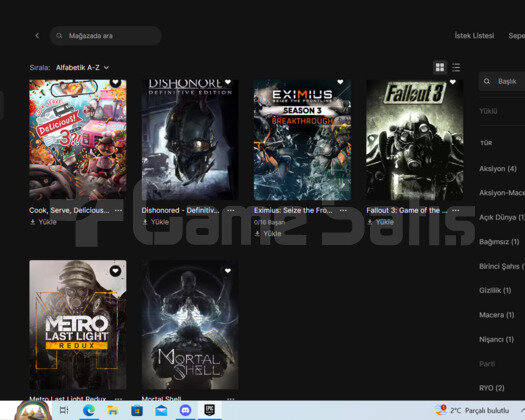
Task: Toggle the favorite heart on Eximius
Action: [x=340, y=82]
